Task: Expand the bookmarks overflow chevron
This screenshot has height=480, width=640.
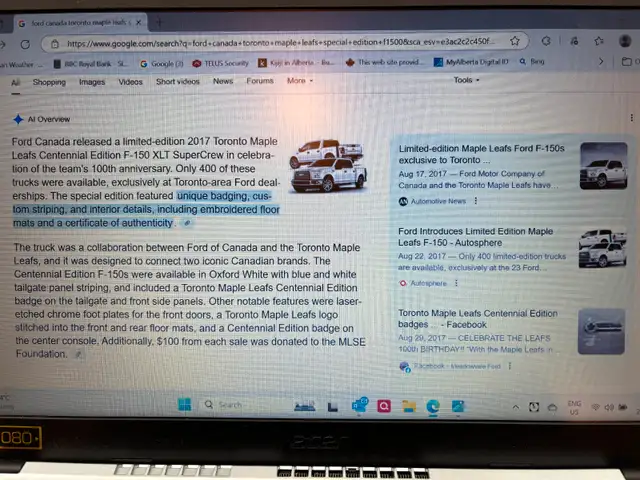Action: pos(601,62)
